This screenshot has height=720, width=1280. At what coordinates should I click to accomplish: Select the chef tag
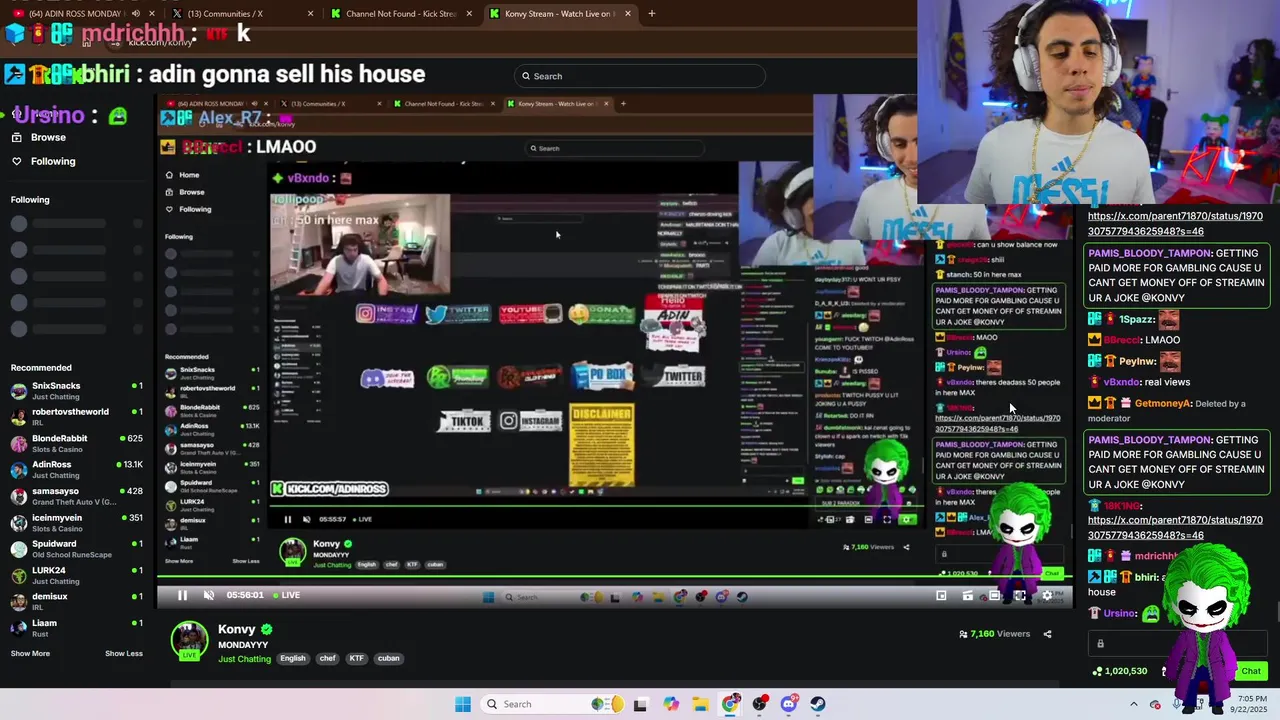(x=327, y=658)
